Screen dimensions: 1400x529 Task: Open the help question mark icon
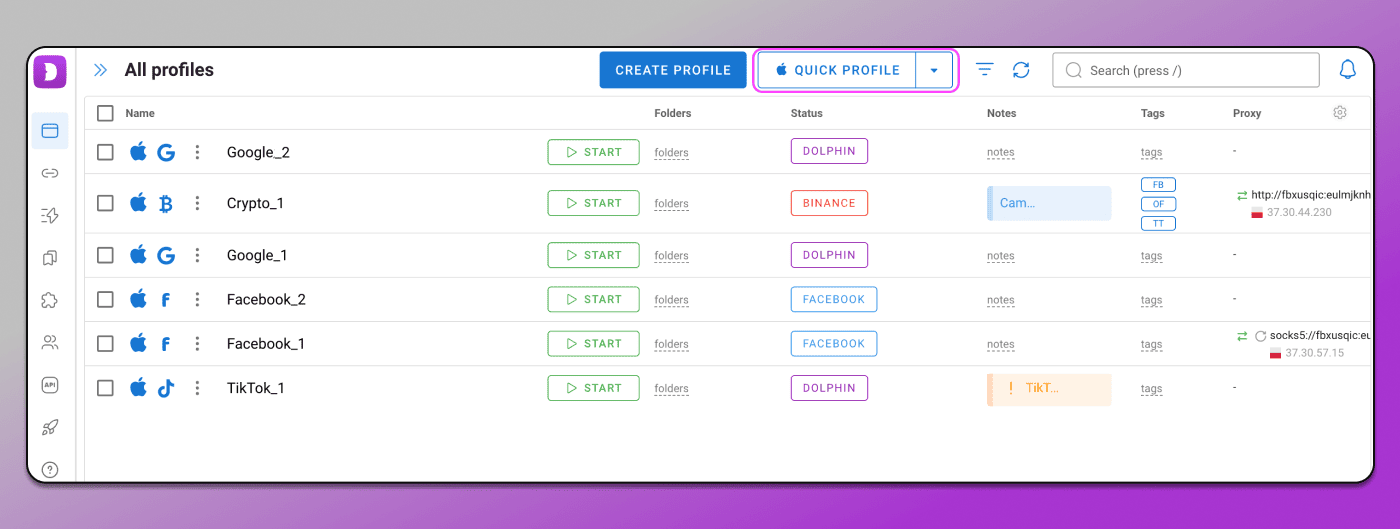[50, 470]
